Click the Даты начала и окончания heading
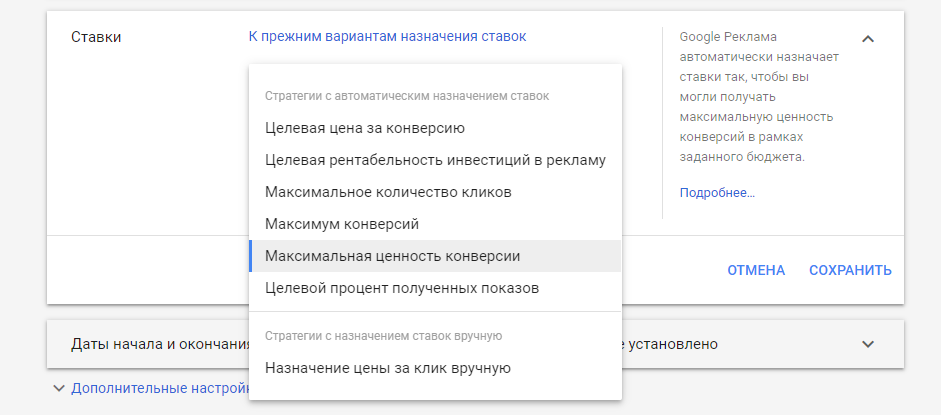Image resolution: width=941 pixels, height=415 pixels. click(159, 344)
